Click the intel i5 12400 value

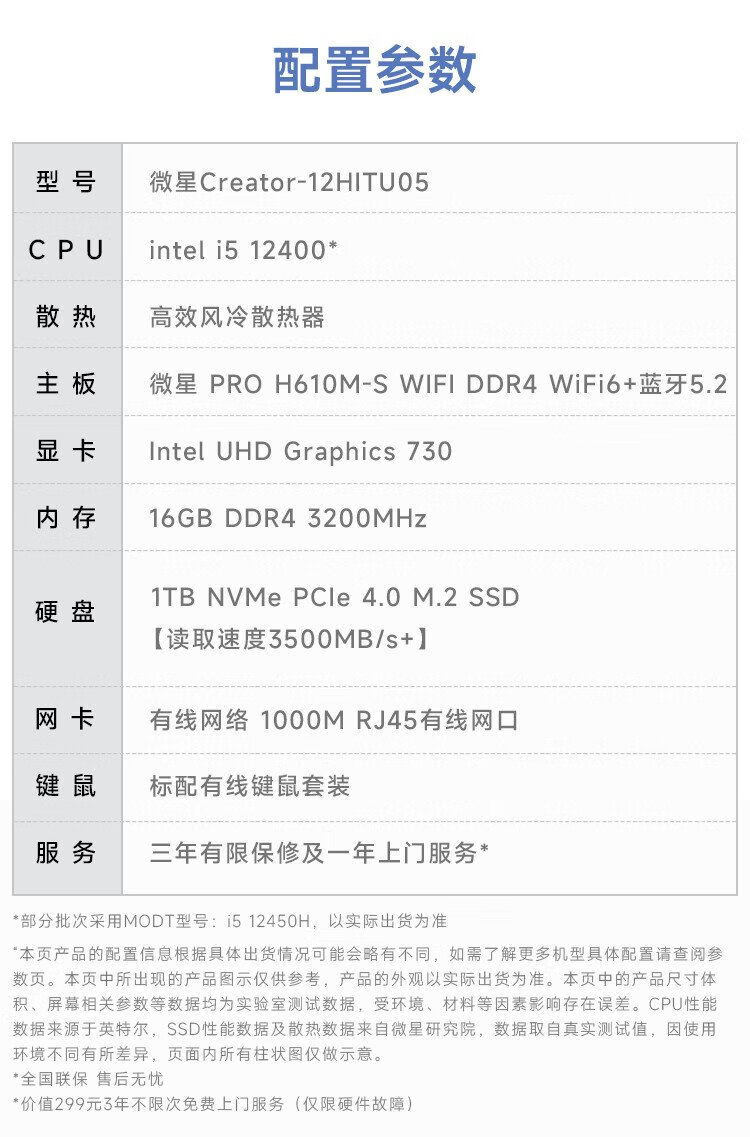(x=243, y=250)
